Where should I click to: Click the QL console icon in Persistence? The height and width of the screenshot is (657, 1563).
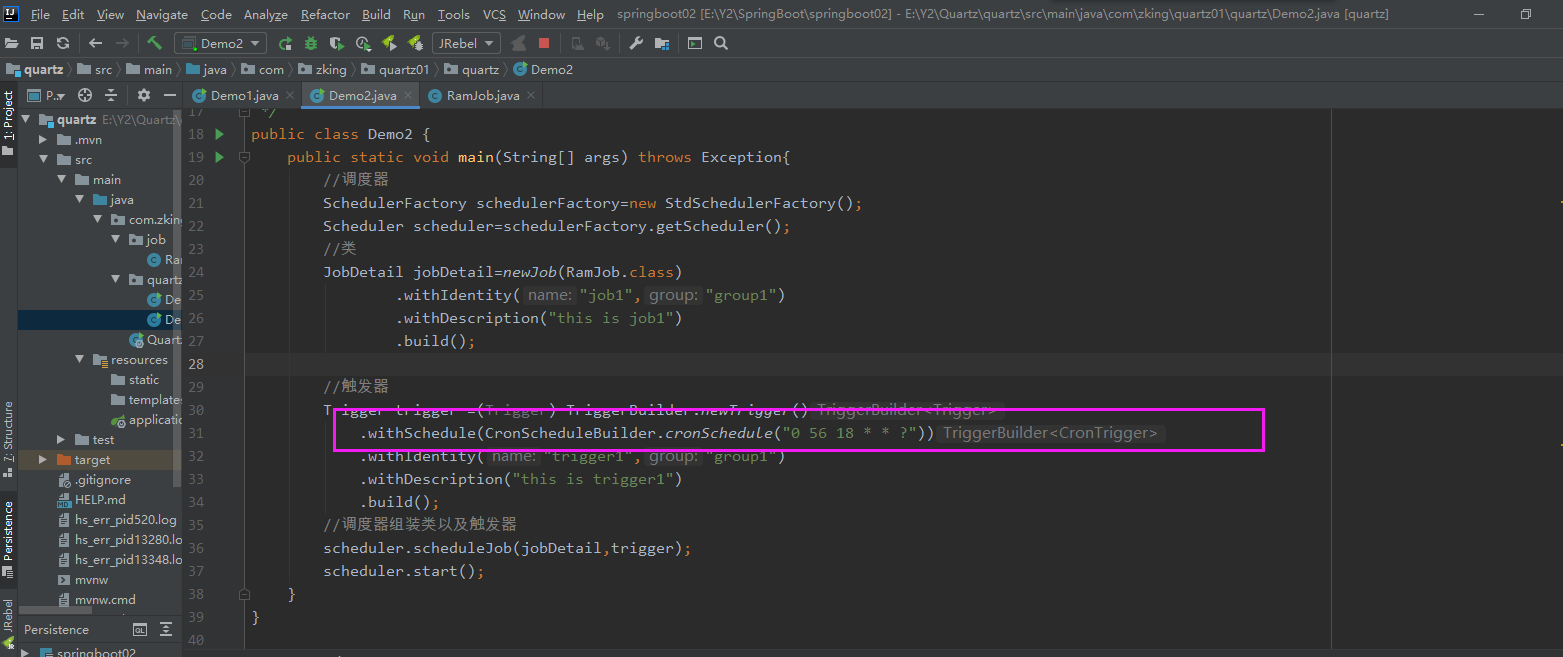140,630
